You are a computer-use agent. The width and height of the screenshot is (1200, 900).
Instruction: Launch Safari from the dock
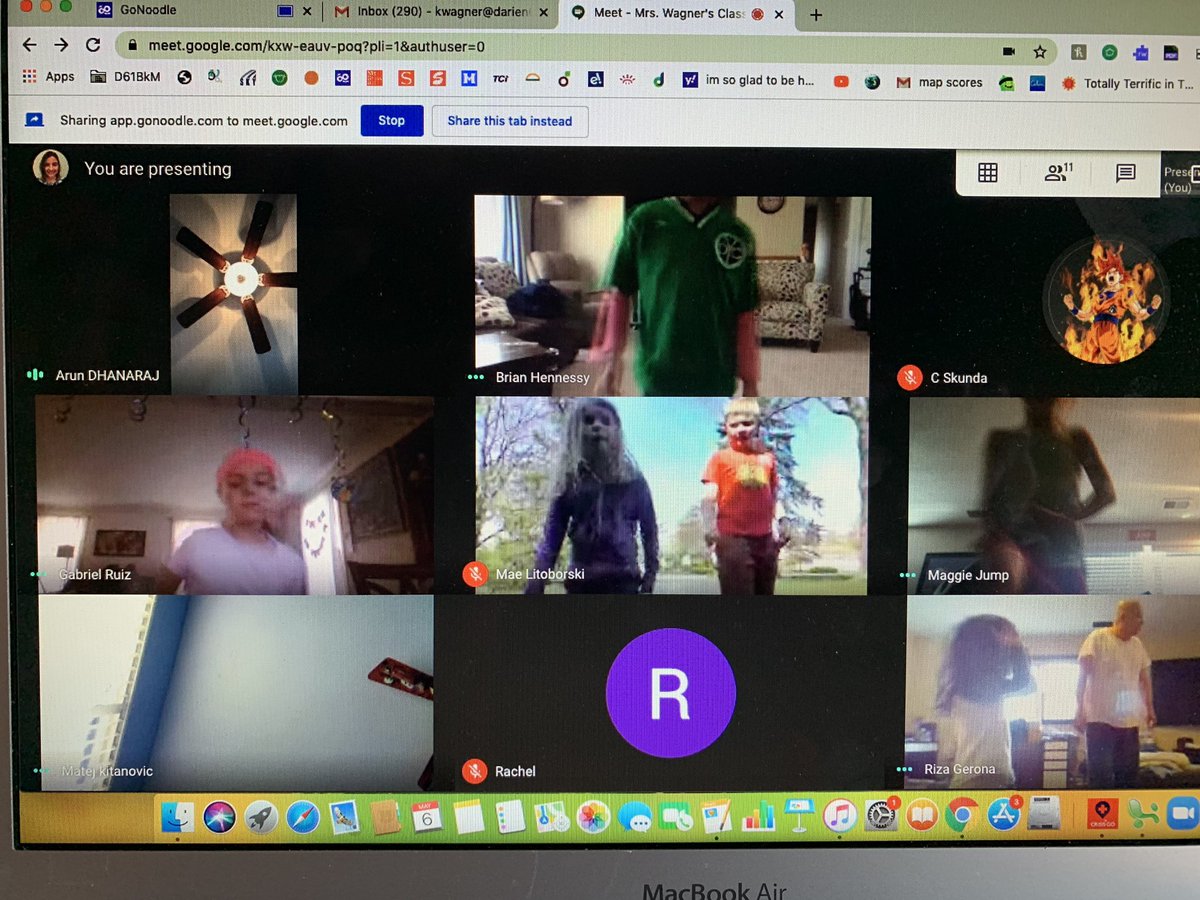coord(304,816)
